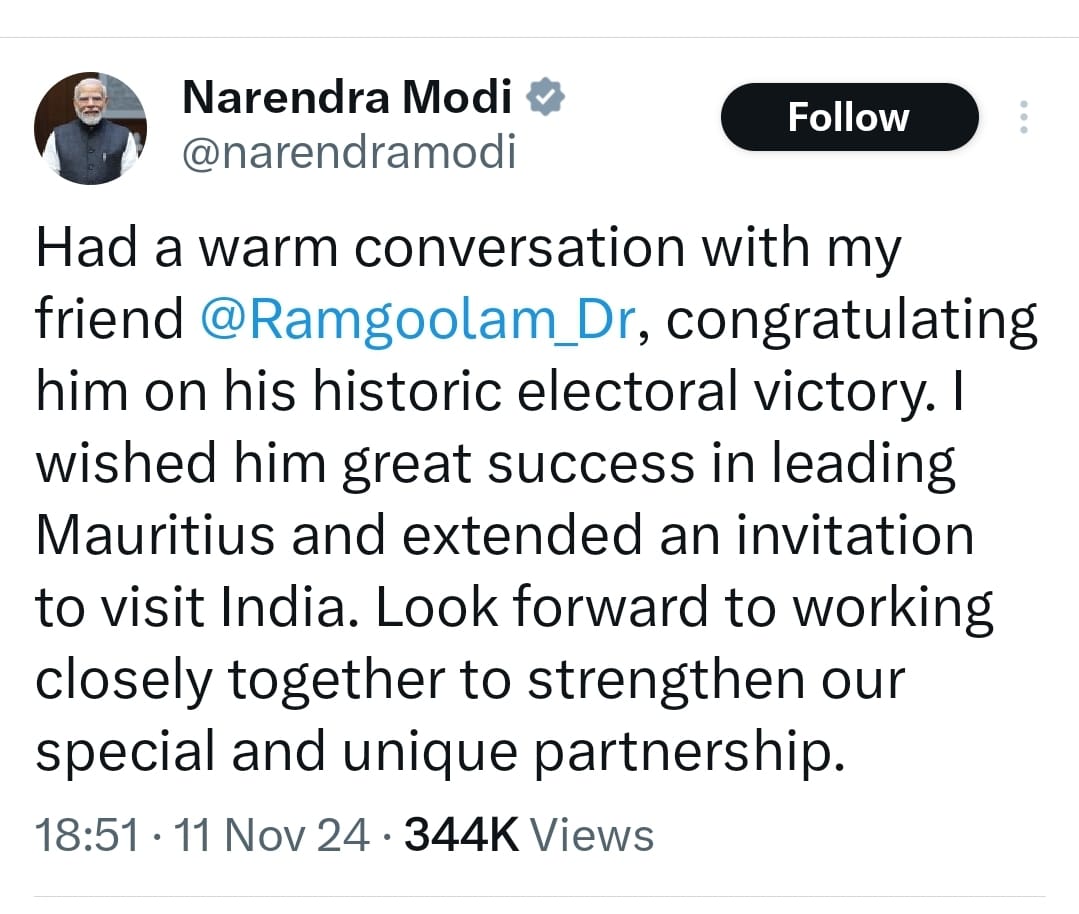Click the blue verified badge icon
The image size is (1079, 914).
point(546,97)
